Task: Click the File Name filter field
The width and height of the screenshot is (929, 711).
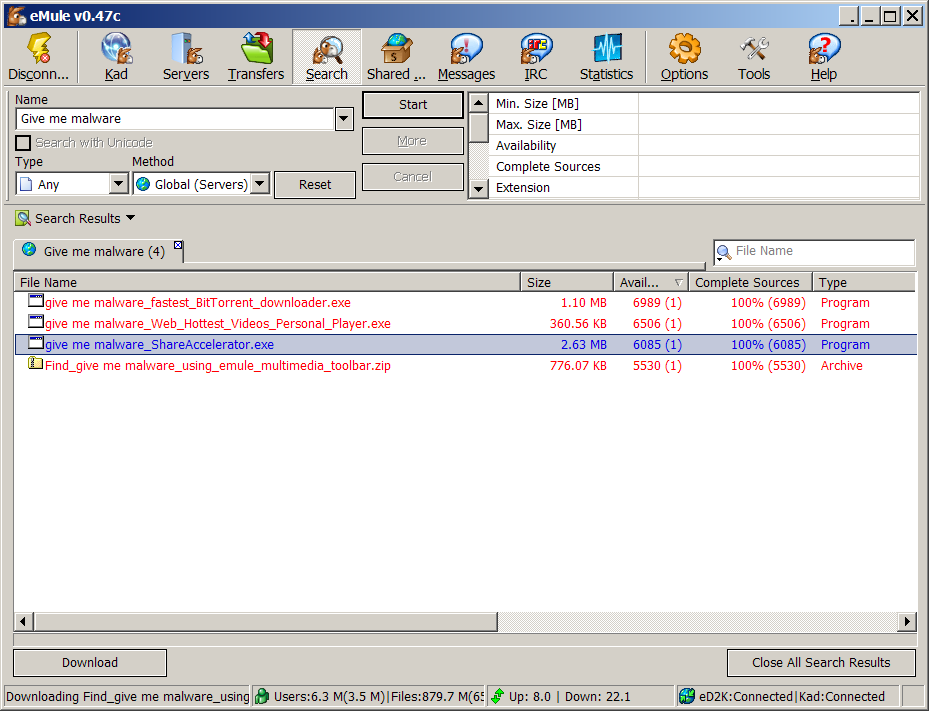Action: [820, 252]
